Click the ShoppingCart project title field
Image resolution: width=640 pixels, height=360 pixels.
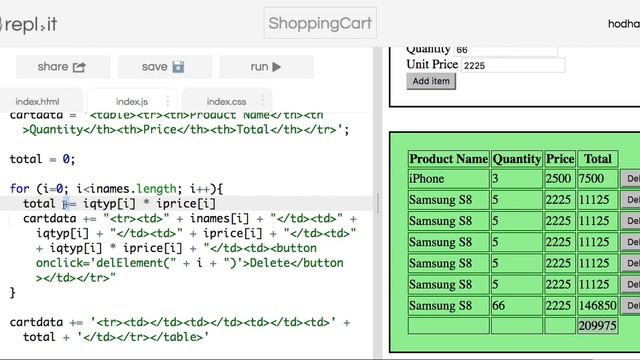point(320,23)
